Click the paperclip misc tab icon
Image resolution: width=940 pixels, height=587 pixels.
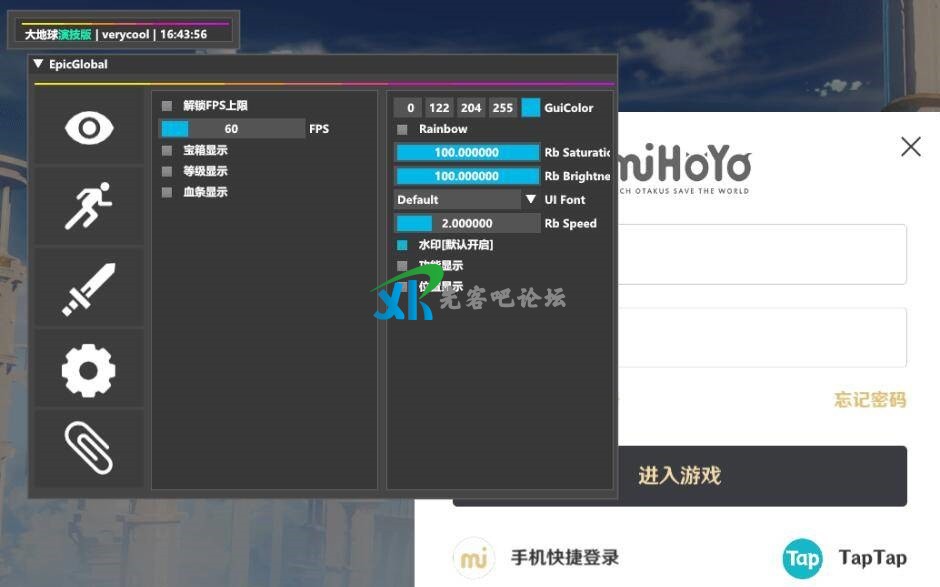(89, 447)
